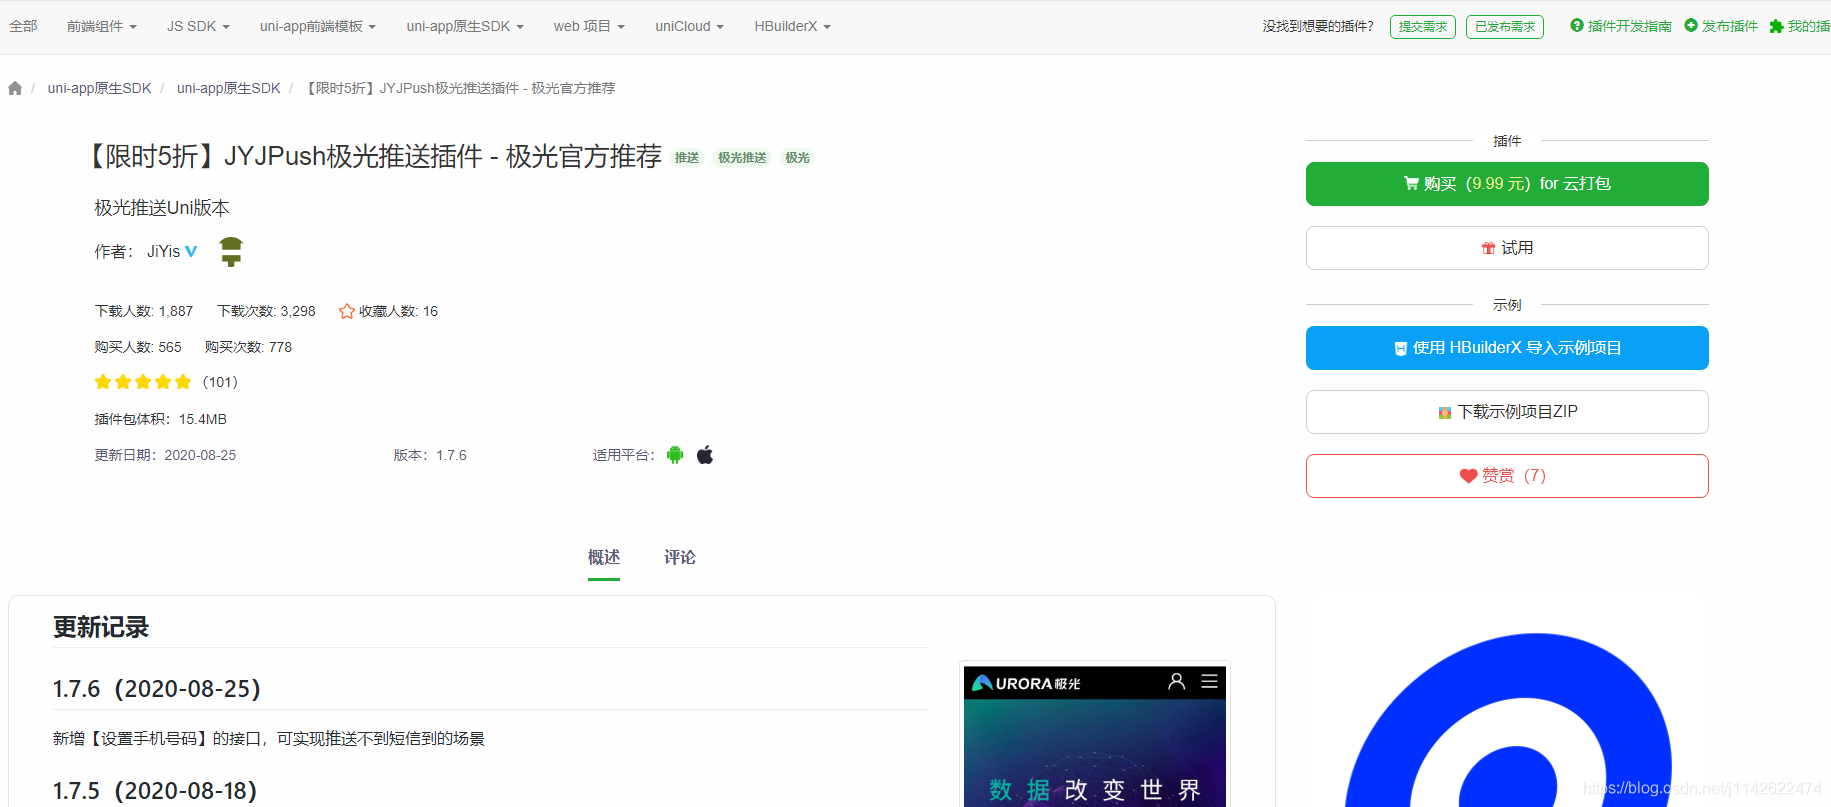Click the 极光推送Uni版本 subtitle

pyautogui.click(x=162, y=208)
